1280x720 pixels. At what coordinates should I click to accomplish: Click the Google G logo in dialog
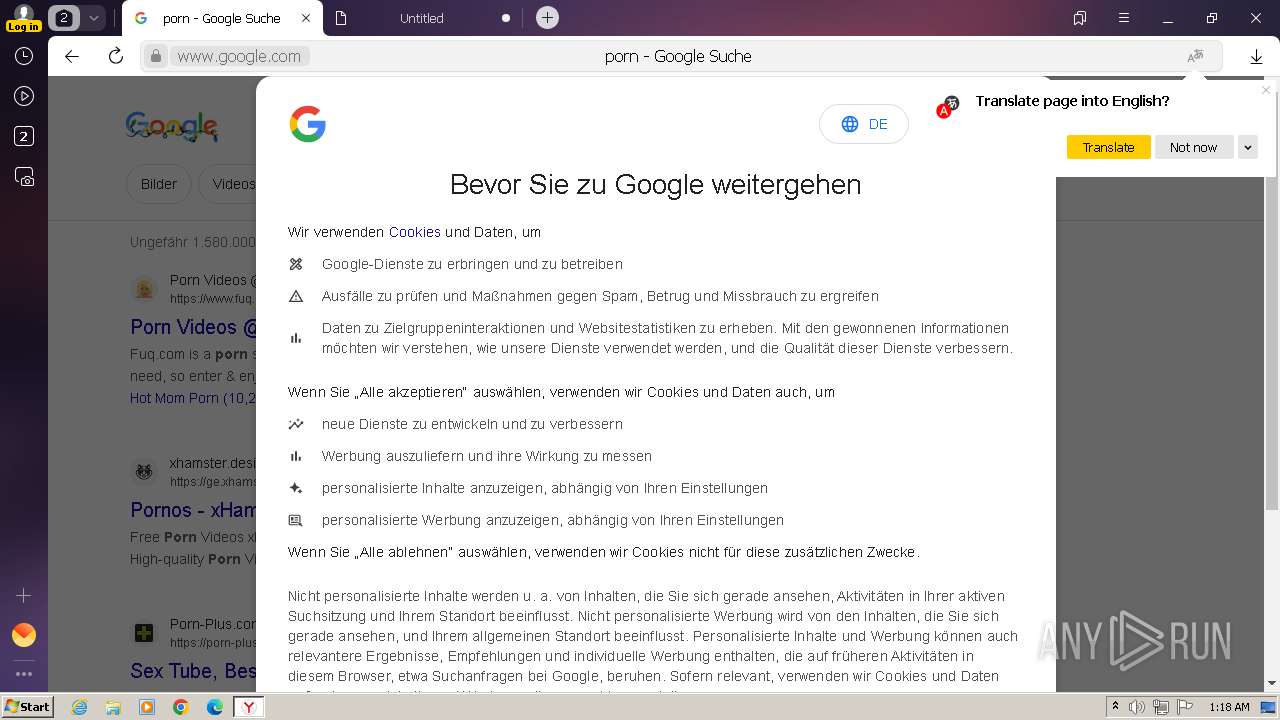pos(307,124)
